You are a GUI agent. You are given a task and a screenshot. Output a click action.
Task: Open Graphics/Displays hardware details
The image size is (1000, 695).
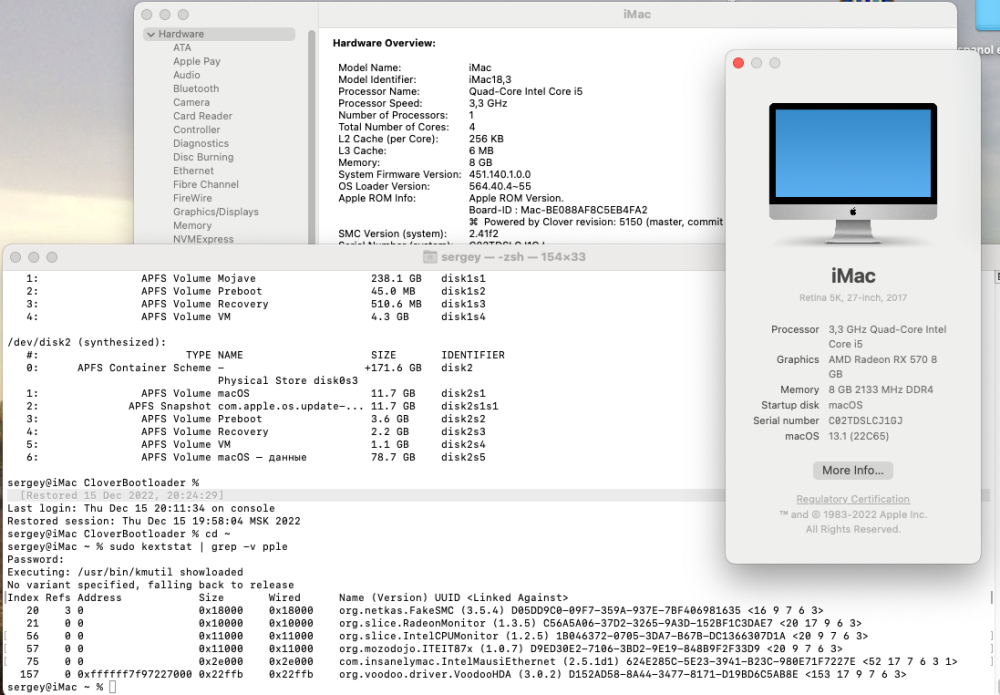pyautogui.click(x=216, y=212)
